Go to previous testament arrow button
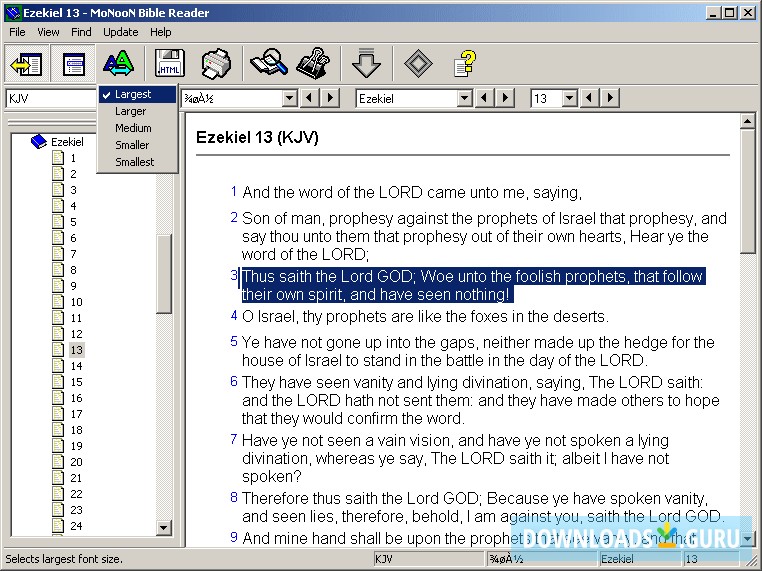 [x=309, y=98]
